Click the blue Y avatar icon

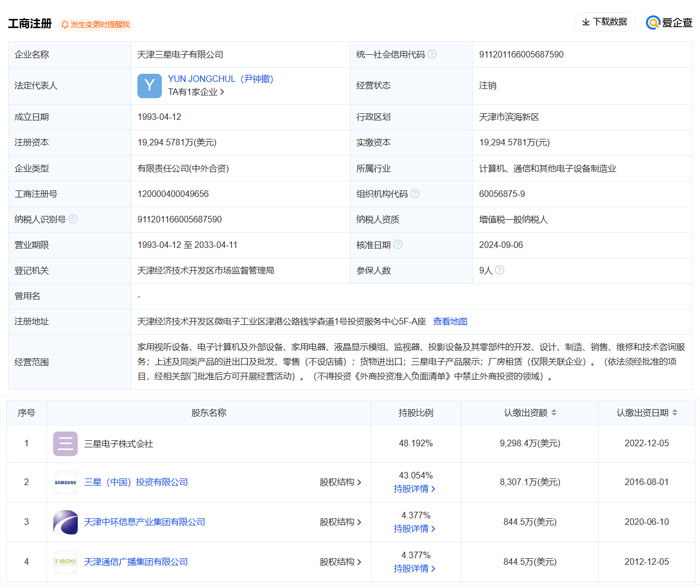click(x=150, y=86)
